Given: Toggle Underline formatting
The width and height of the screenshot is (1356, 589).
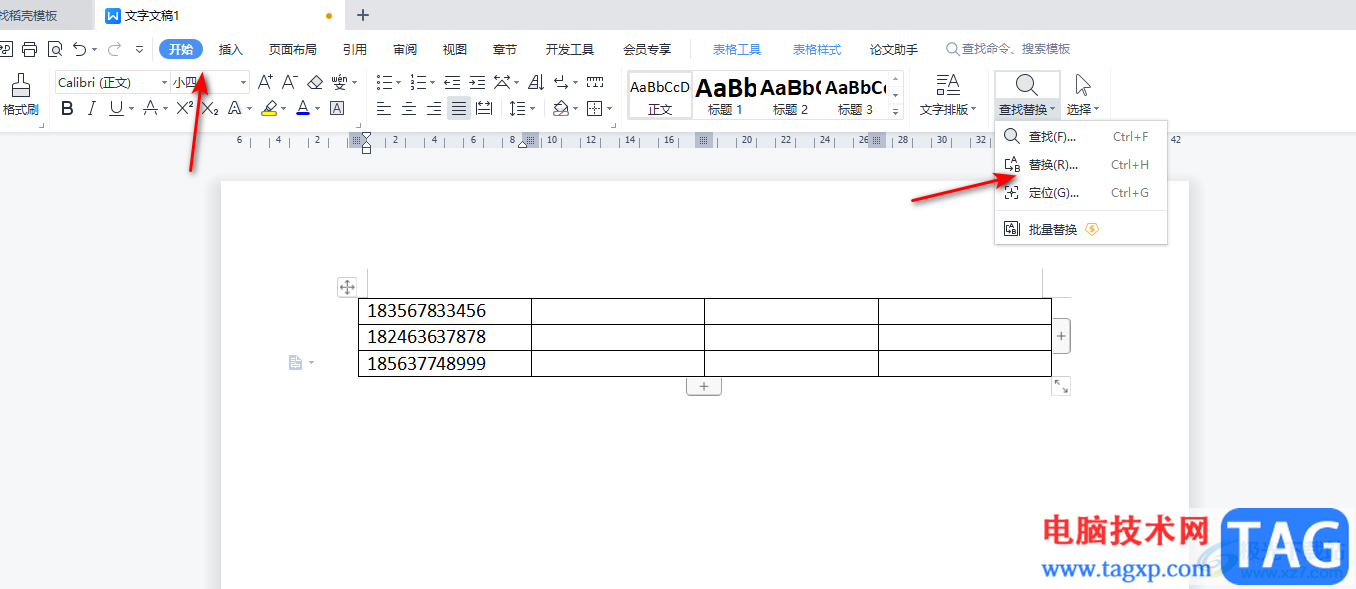Looking at the screenshot, I should coord(116,108).
